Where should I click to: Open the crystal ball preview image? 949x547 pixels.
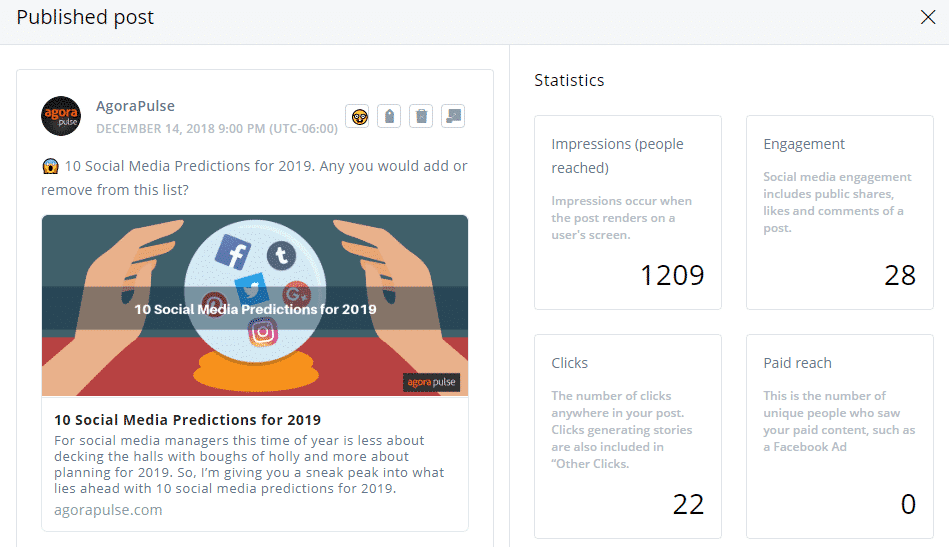pos(255,306)
